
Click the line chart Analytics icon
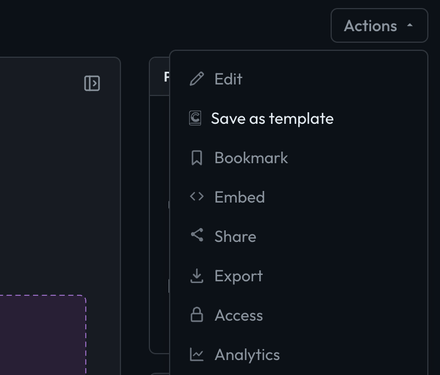click(197, 354)
